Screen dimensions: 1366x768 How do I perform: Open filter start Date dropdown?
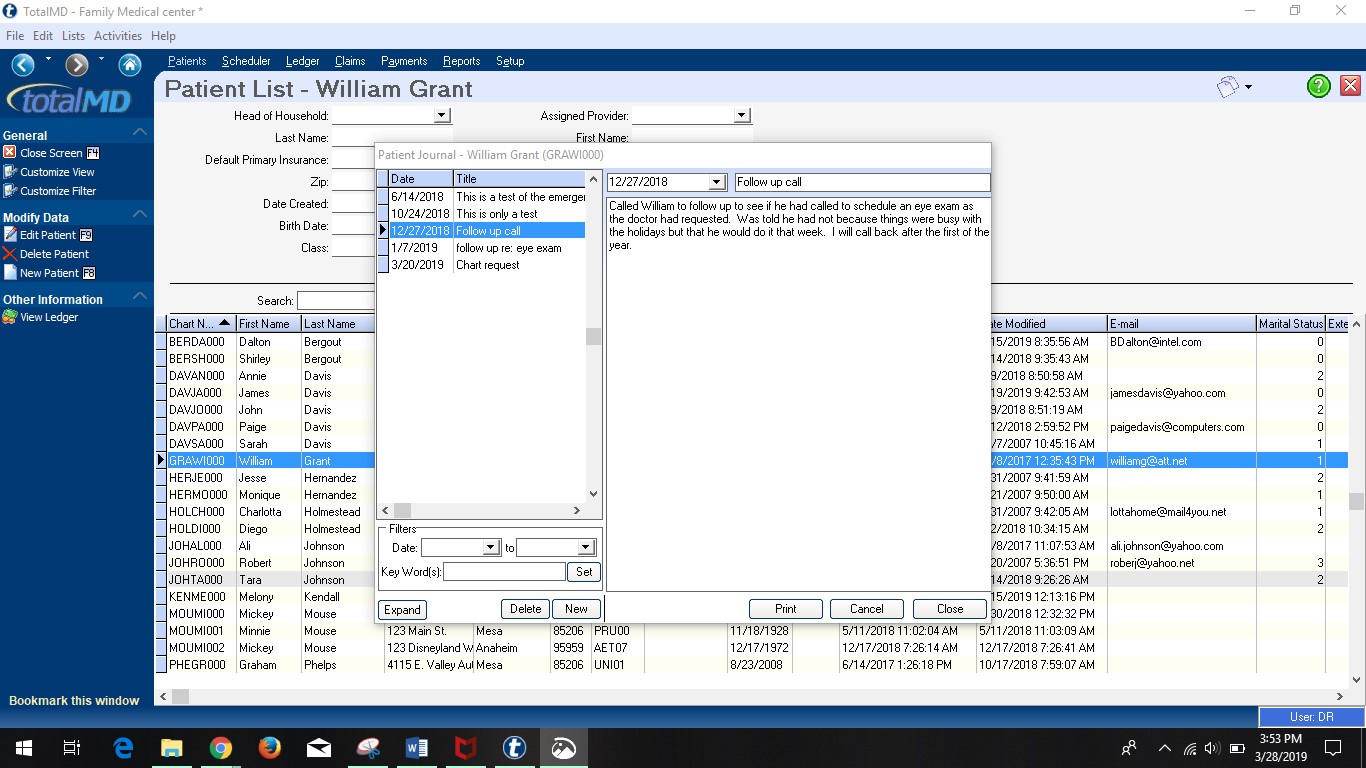(491, 547)
